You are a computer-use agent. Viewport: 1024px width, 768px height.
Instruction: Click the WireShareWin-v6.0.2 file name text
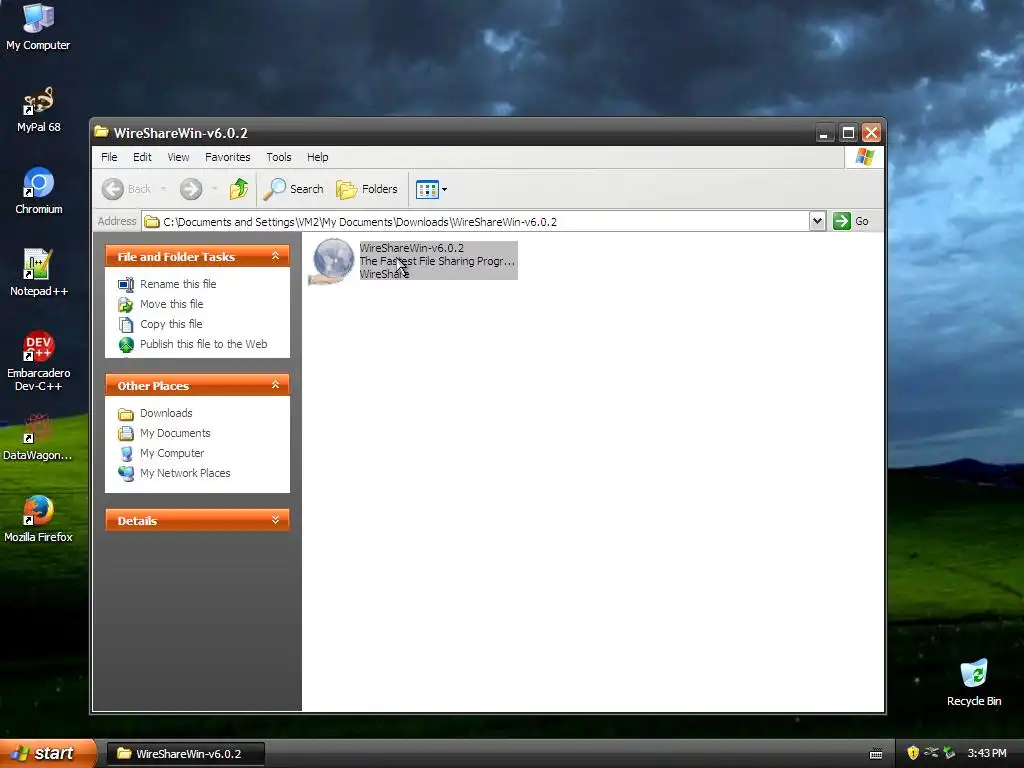pos(411,248)
